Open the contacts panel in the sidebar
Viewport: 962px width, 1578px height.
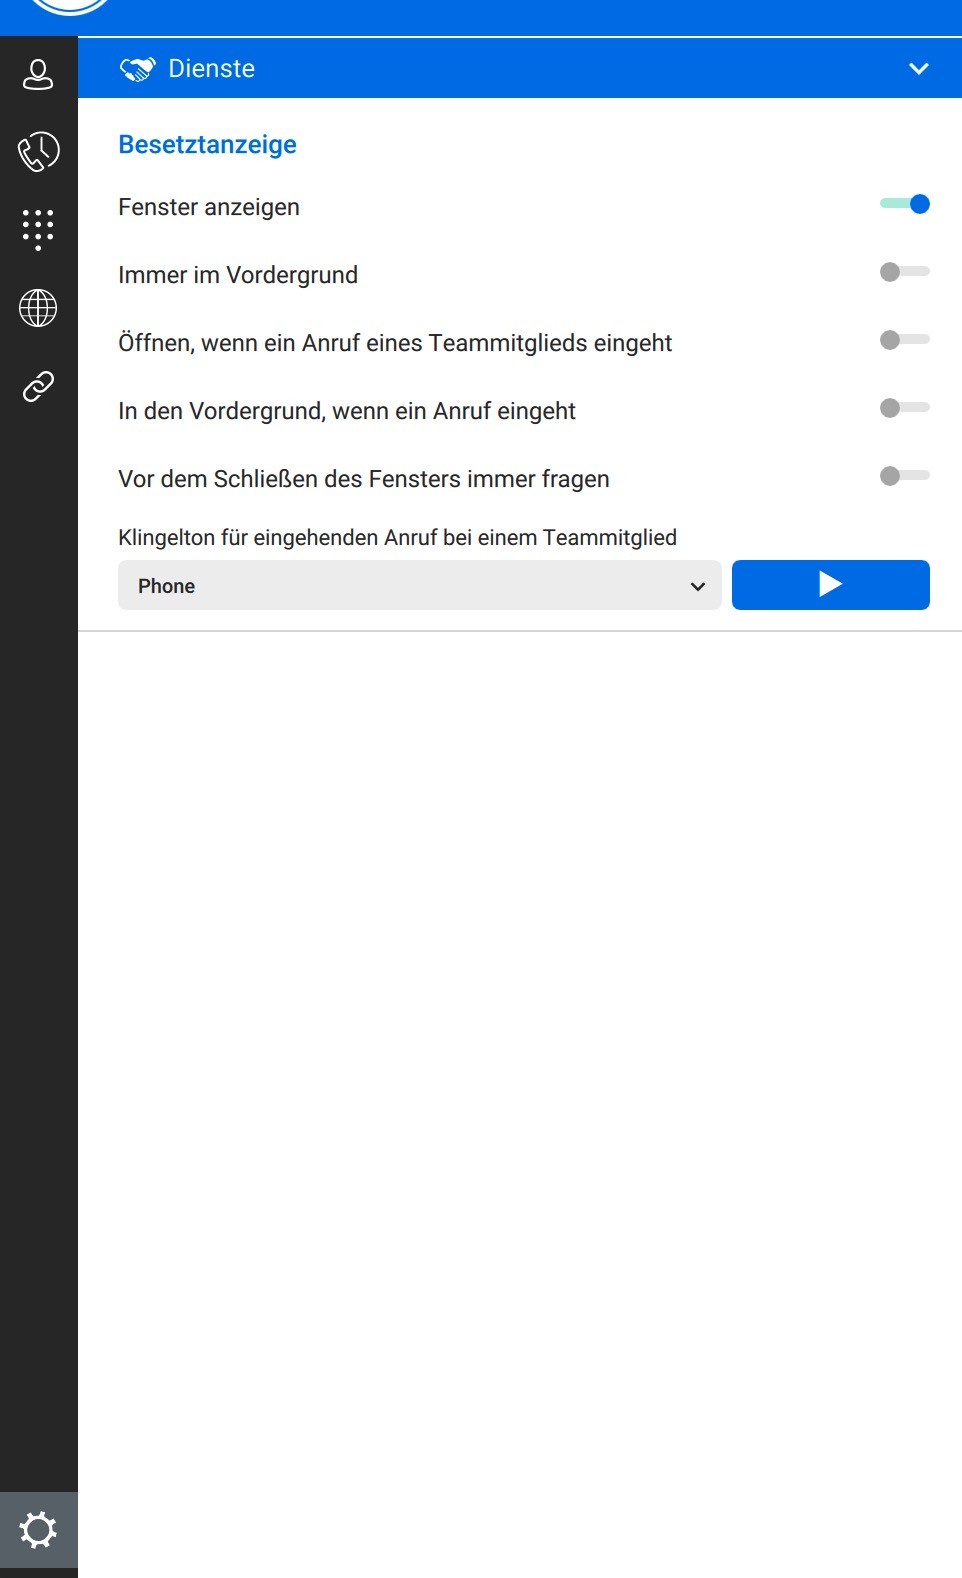point(38,74)
